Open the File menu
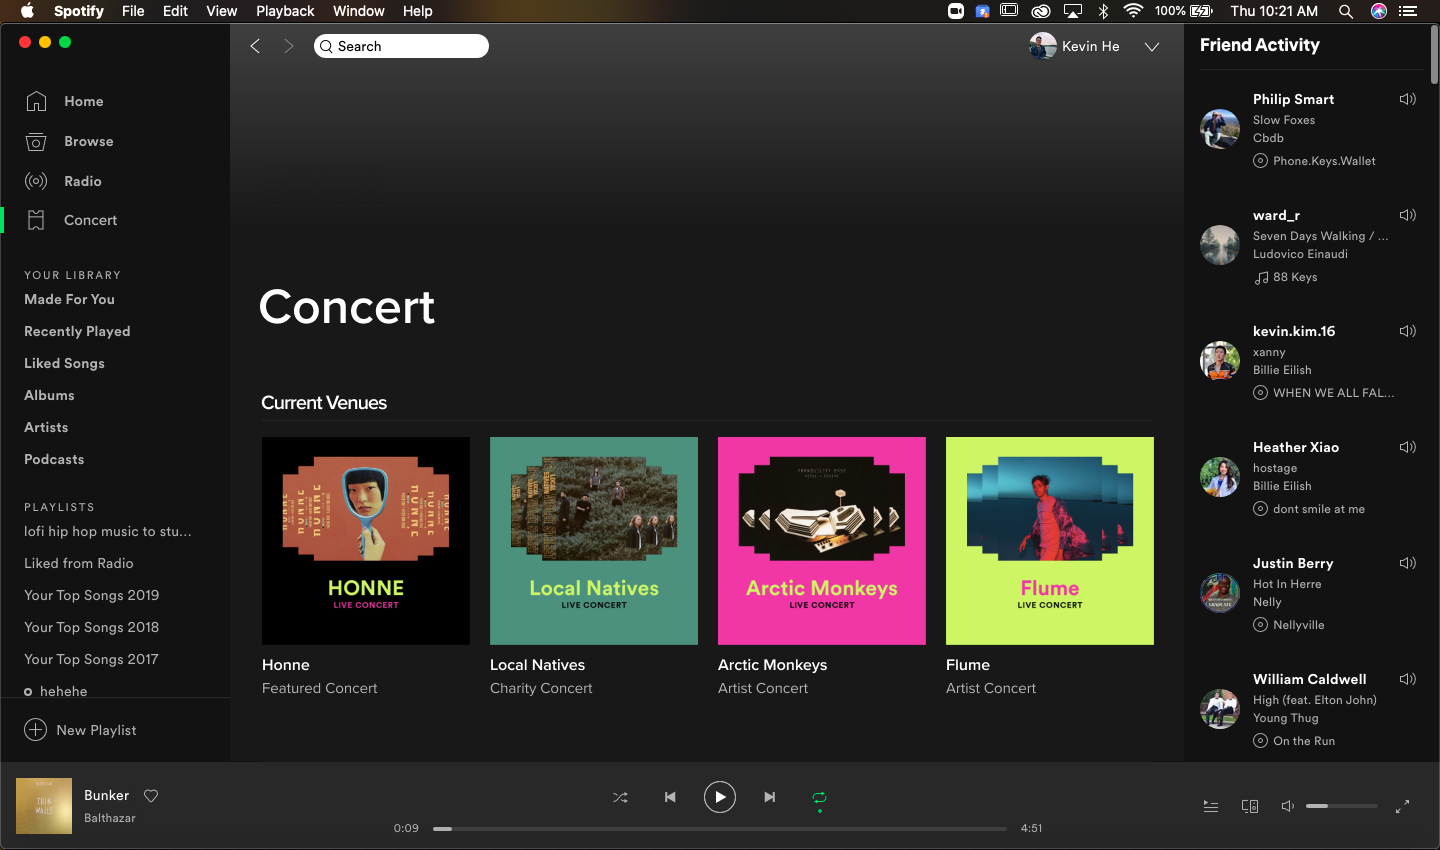The image size is (1440, 850). point(133,11)
